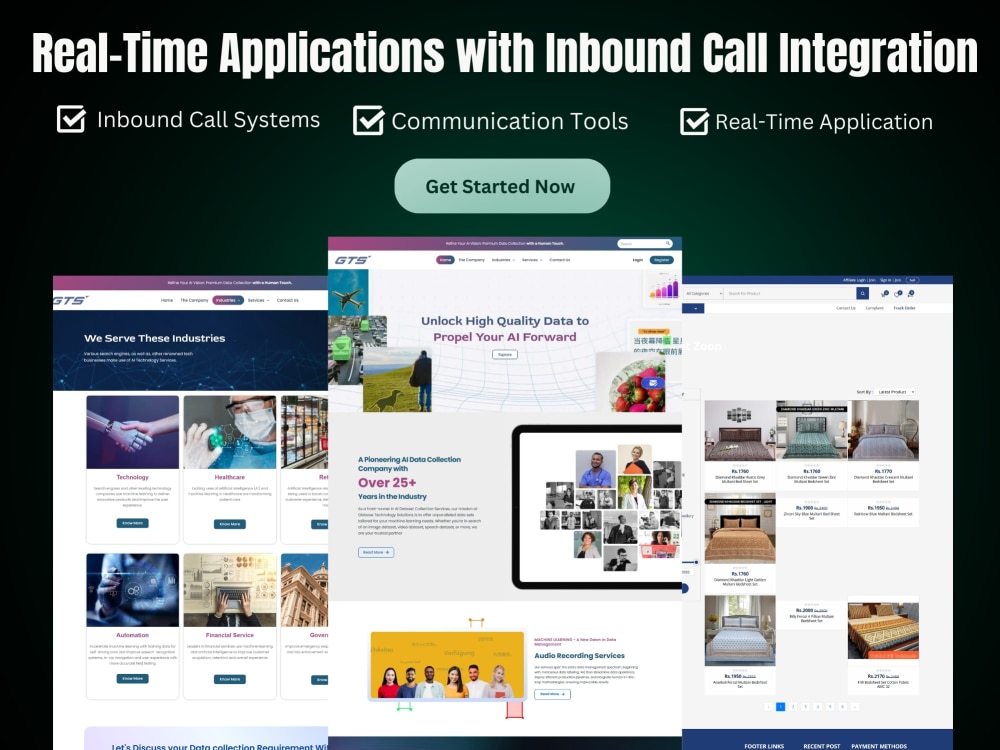Click the Rs.1760 grey bed sheet product image
This screenshot has height=750, width=1000.
pyautogui.click(x=740, y=430)
